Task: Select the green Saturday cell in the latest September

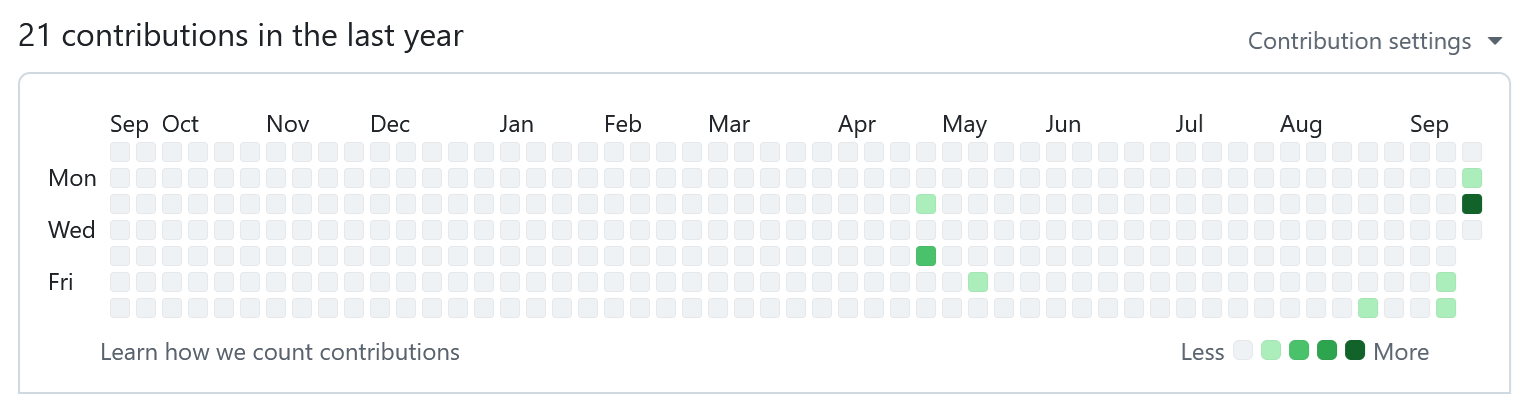Action: pyautogui.click(x=1445, y=308)
